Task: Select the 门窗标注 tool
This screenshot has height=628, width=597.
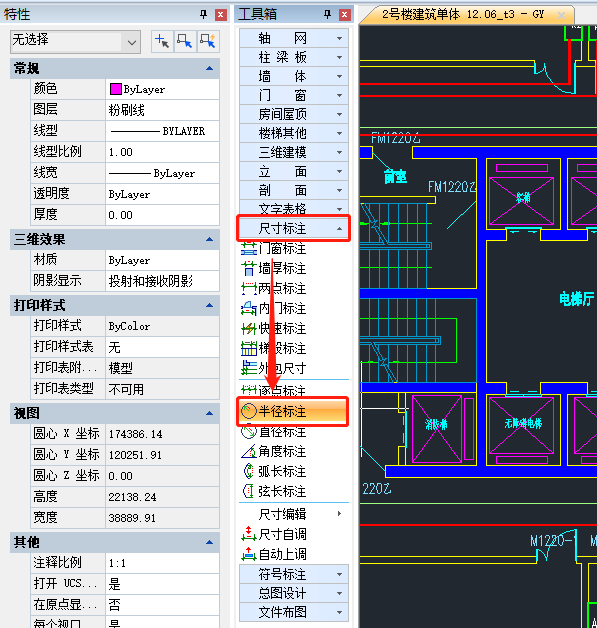Action: 274,249
